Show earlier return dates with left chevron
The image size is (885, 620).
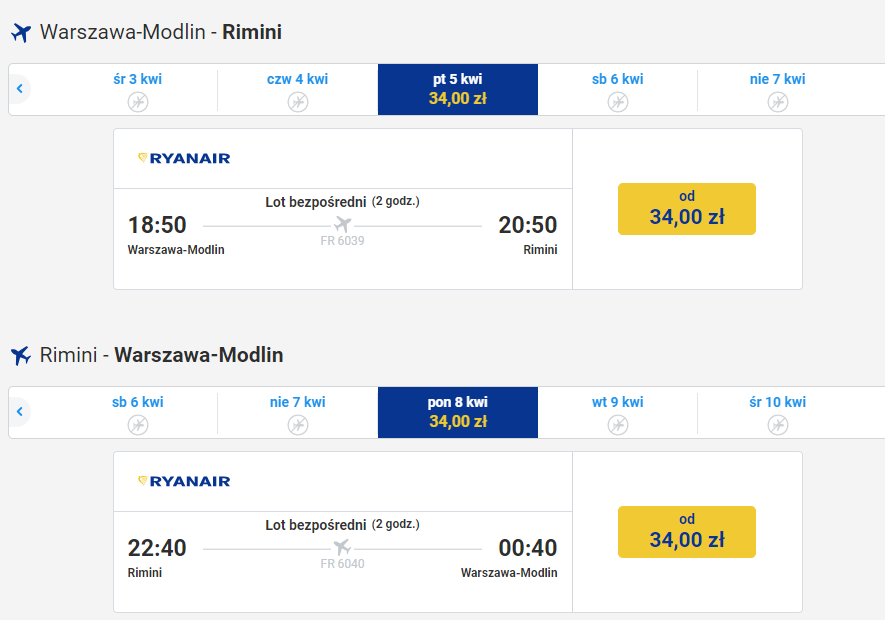click(x=20, y=412)
